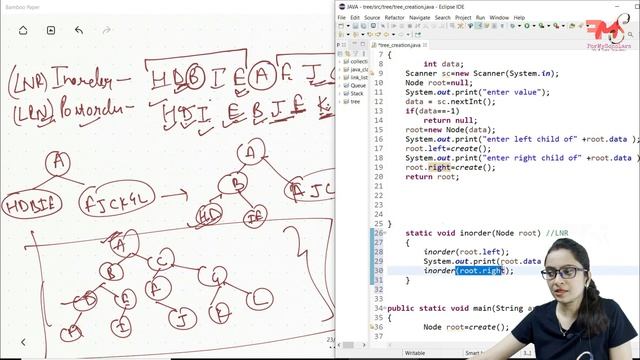Open the insert image tool in Bamboo Paper

click(x=51, y=30)
